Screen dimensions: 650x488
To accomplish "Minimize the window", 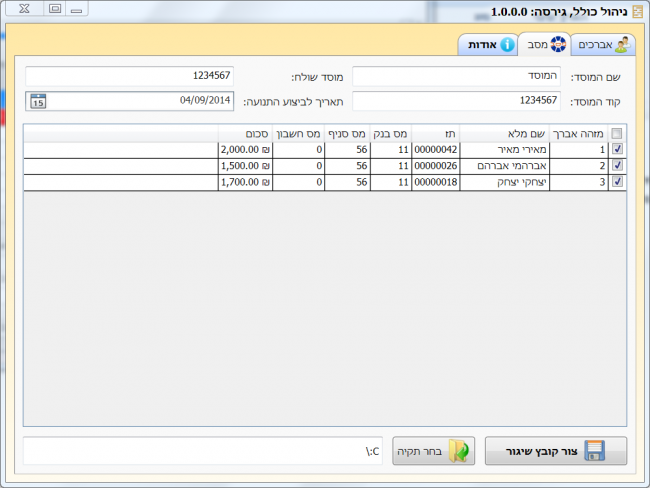I will click(x=76, y=9).
